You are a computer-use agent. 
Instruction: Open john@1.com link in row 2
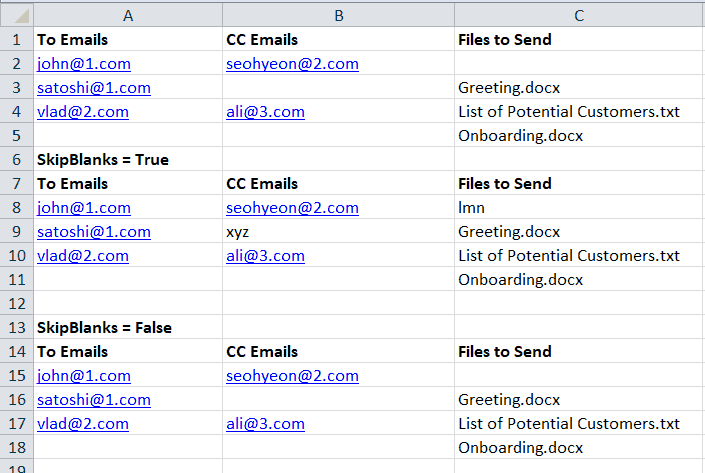[x=84, y=64]
